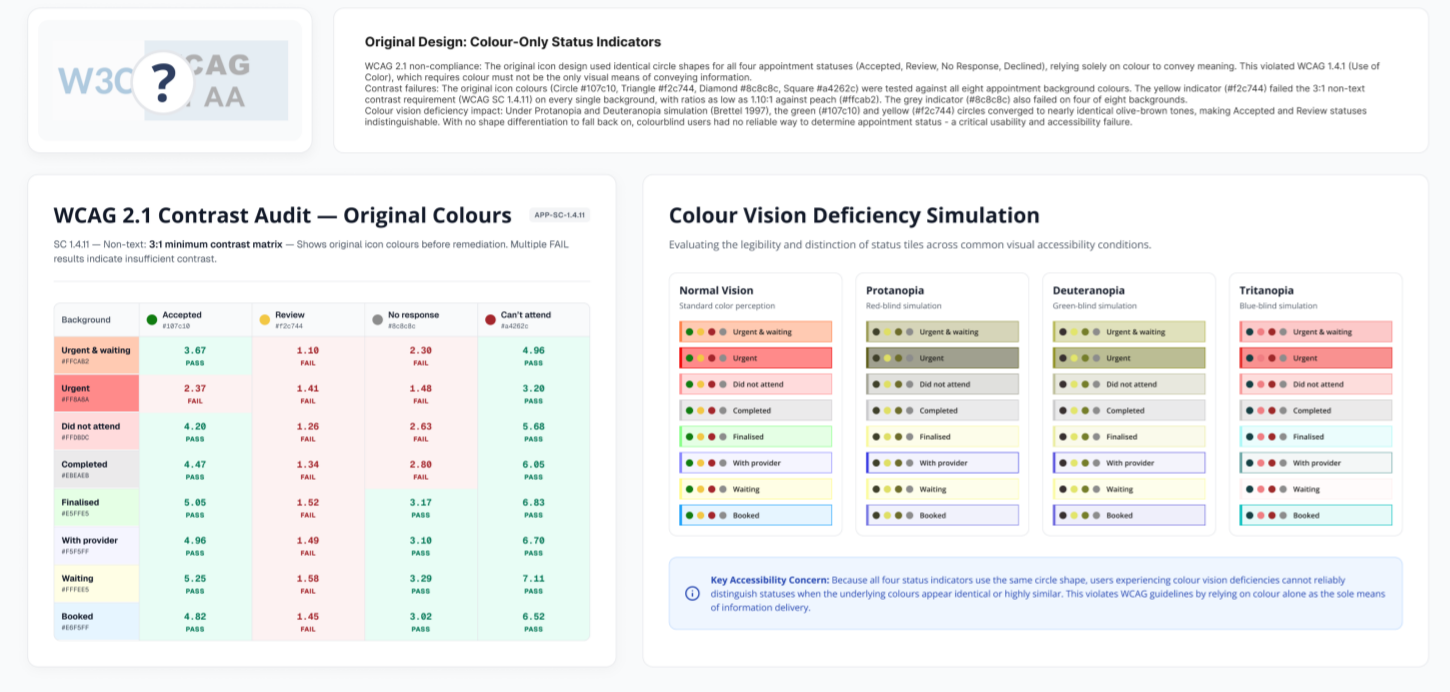This screenshot has height=692, width=1450.
Task: Click the 5.05 PASS contrast cell
Action: tap(195, 507)
